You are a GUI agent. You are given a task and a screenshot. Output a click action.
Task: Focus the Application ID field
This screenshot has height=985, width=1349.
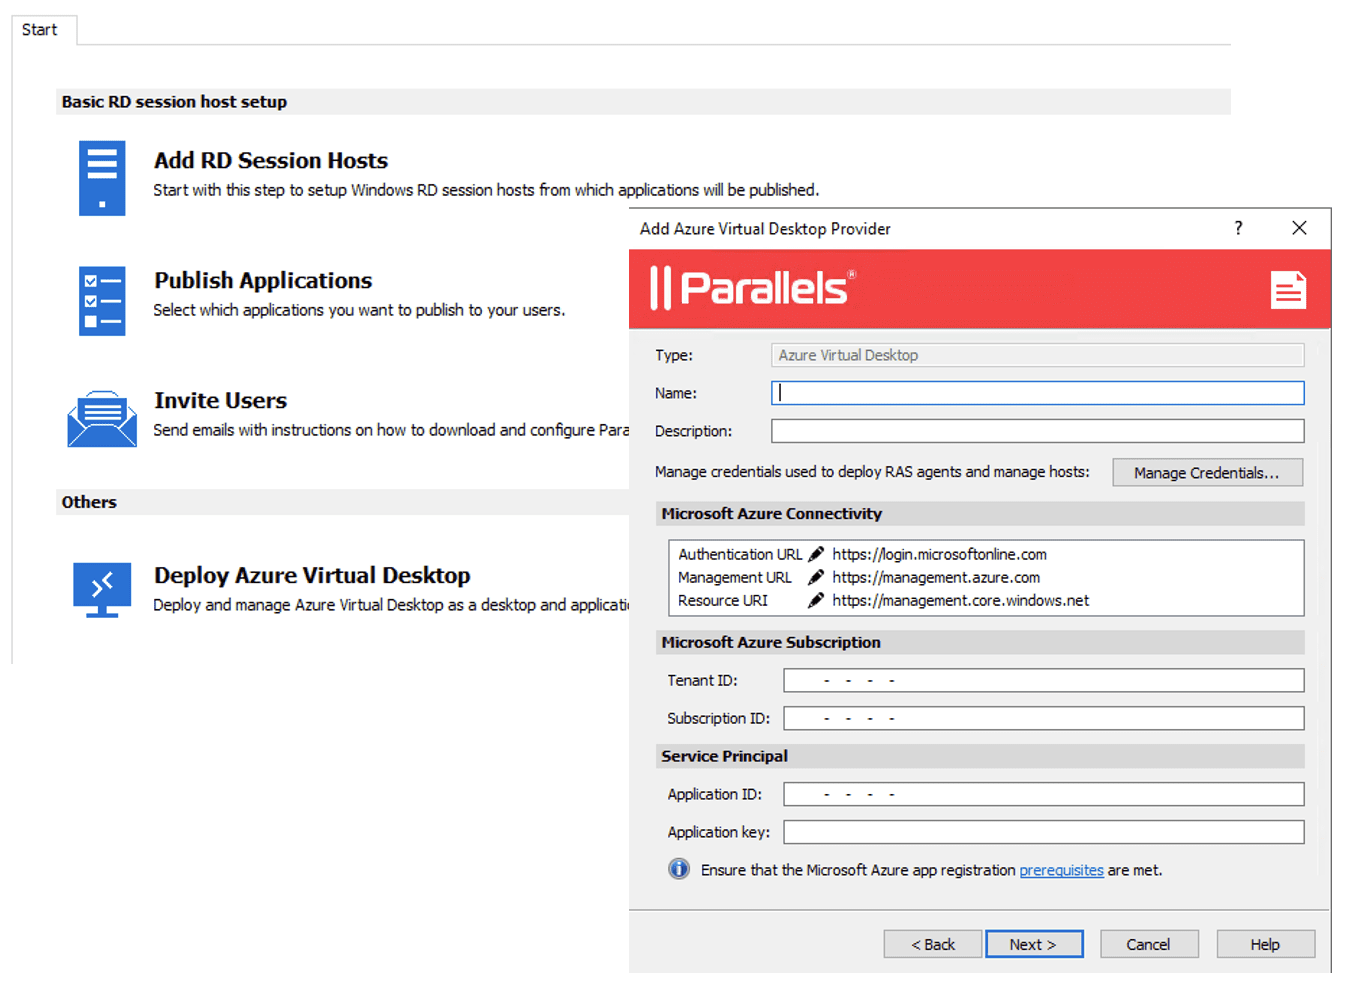click(x=1043, y=794)
